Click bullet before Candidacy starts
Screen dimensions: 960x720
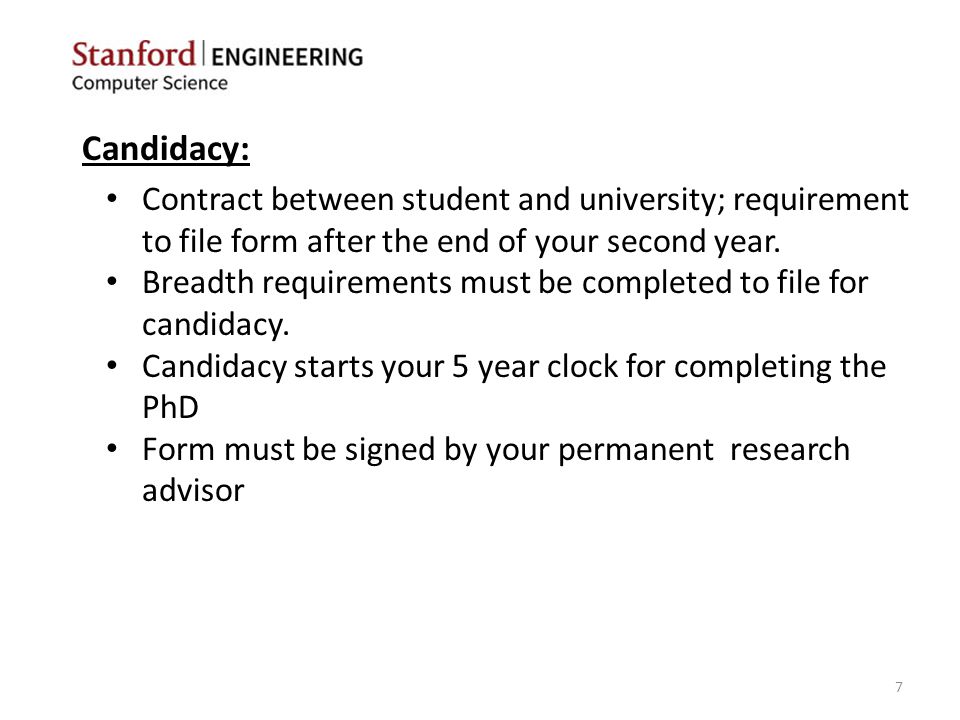(111, 366)
